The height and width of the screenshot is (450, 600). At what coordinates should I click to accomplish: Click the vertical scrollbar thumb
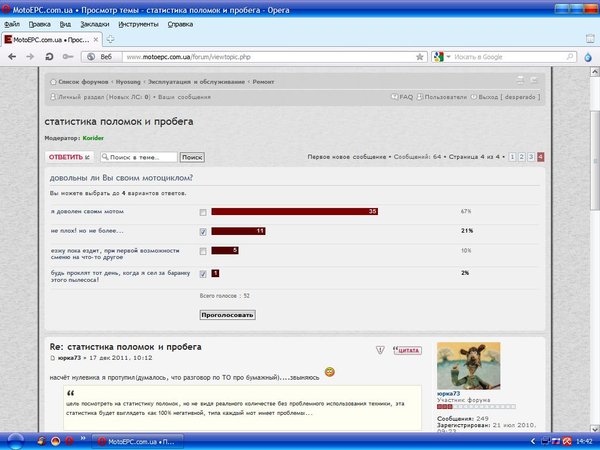click(x=595, y=161)
